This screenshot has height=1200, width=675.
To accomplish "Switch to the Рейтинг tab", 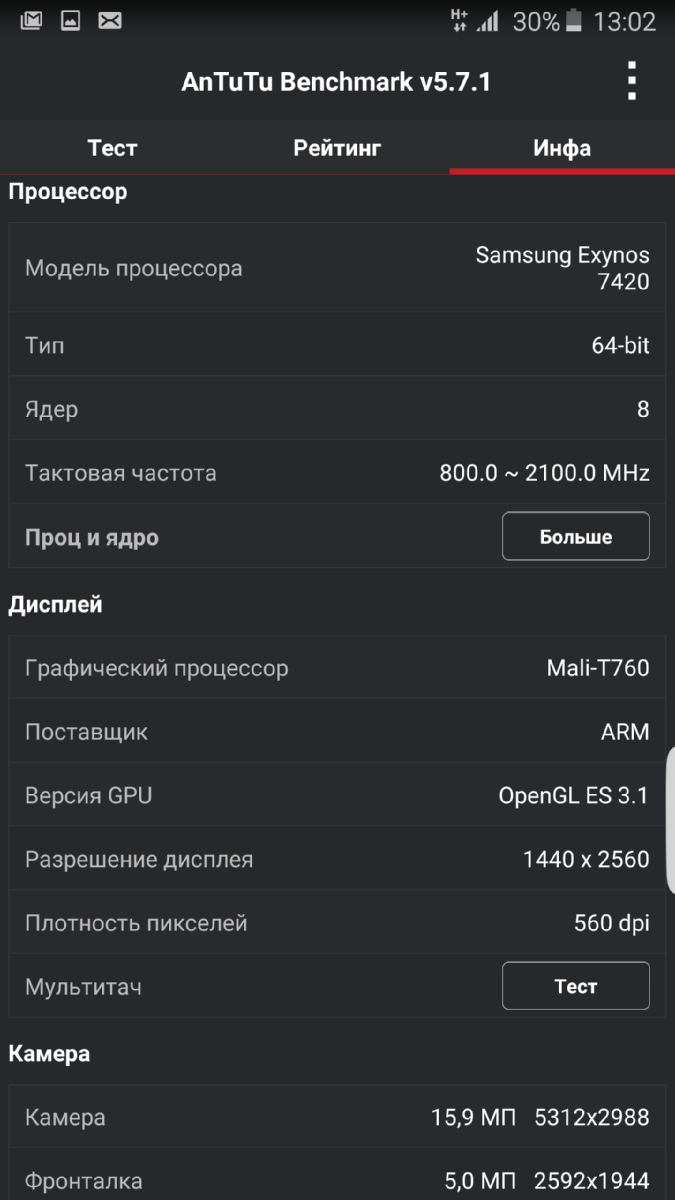I will pos(337,148).
